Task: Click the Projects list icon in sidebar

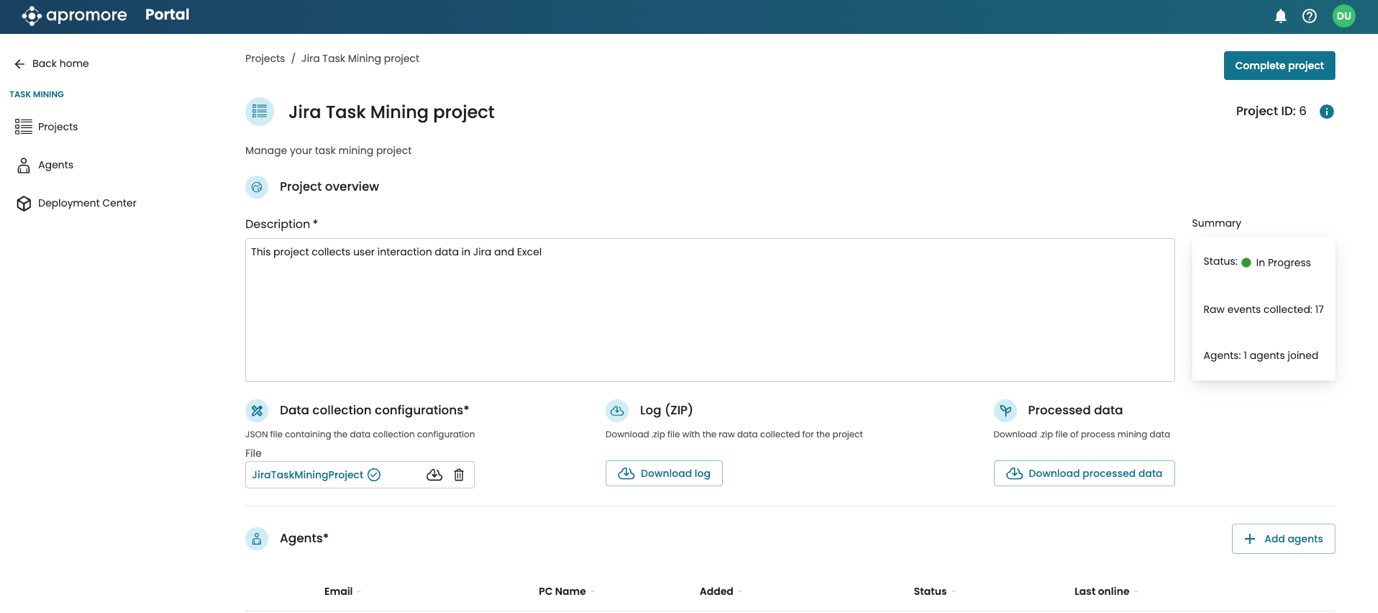Action: [x=23, y=127]
